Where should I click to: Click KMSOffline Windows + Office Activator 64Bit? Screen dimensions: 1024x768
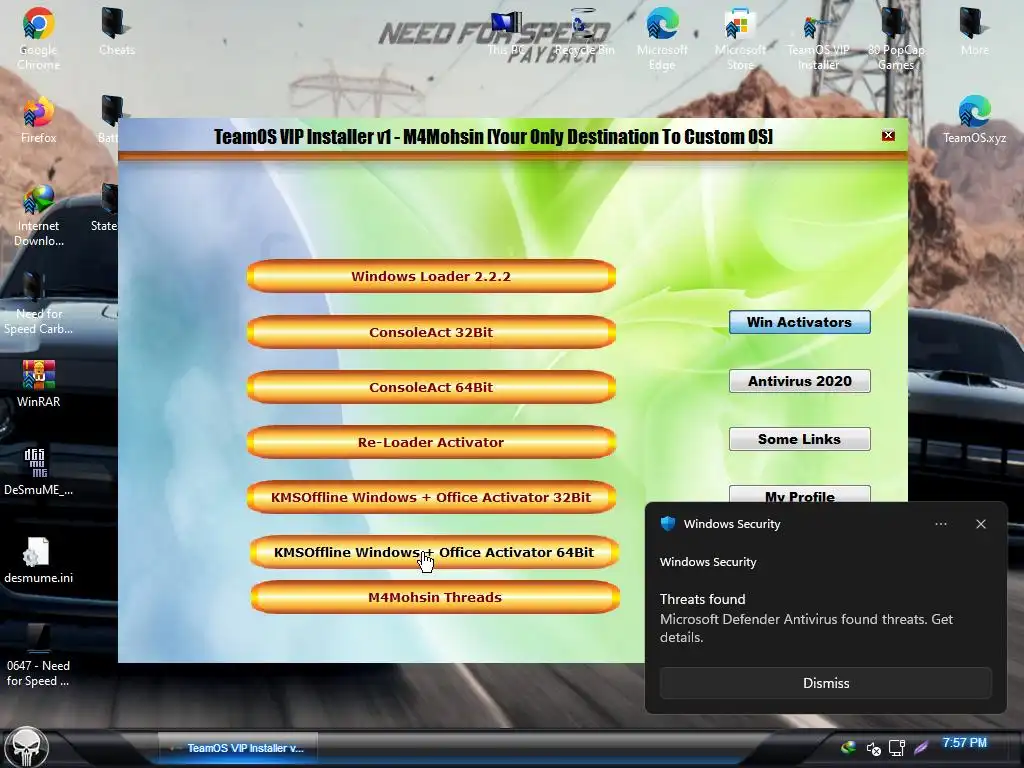434,552
